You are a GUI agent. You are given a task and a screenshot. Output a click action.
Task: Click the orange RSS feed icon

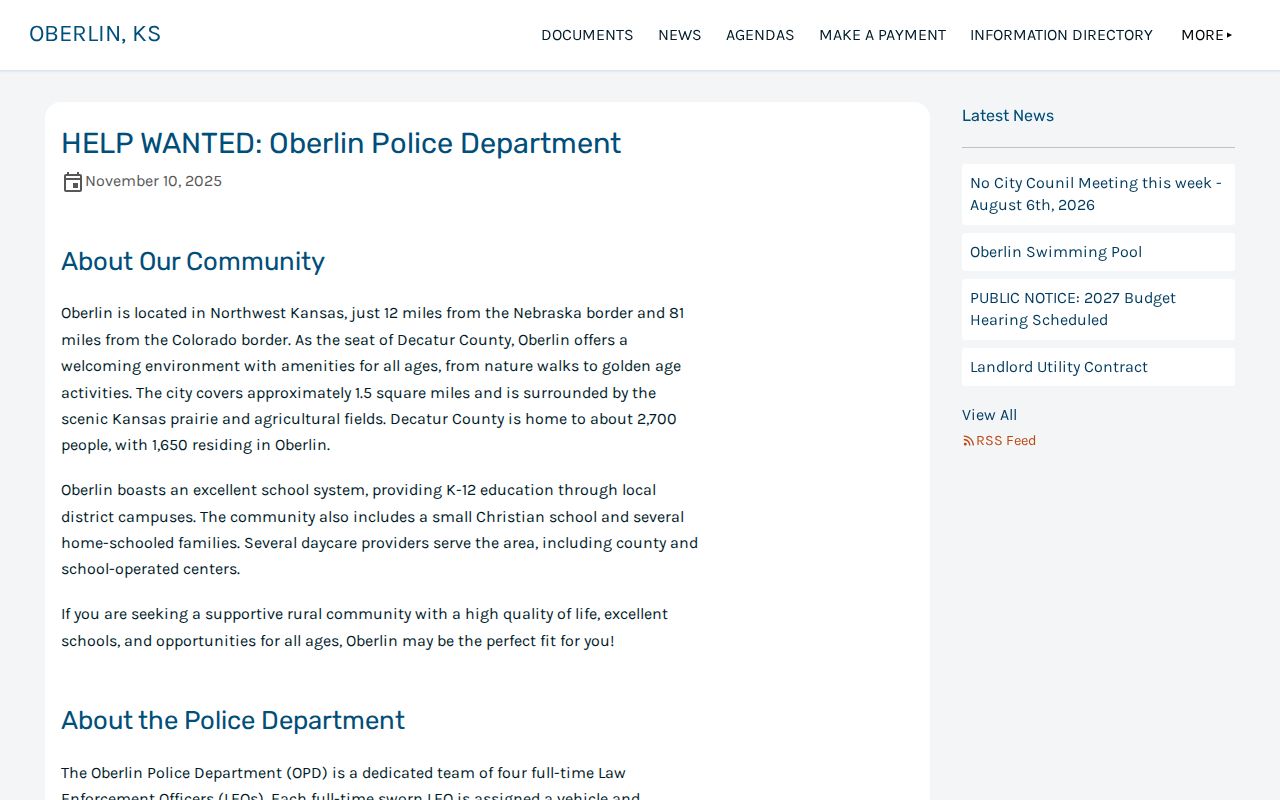(968, 441)
